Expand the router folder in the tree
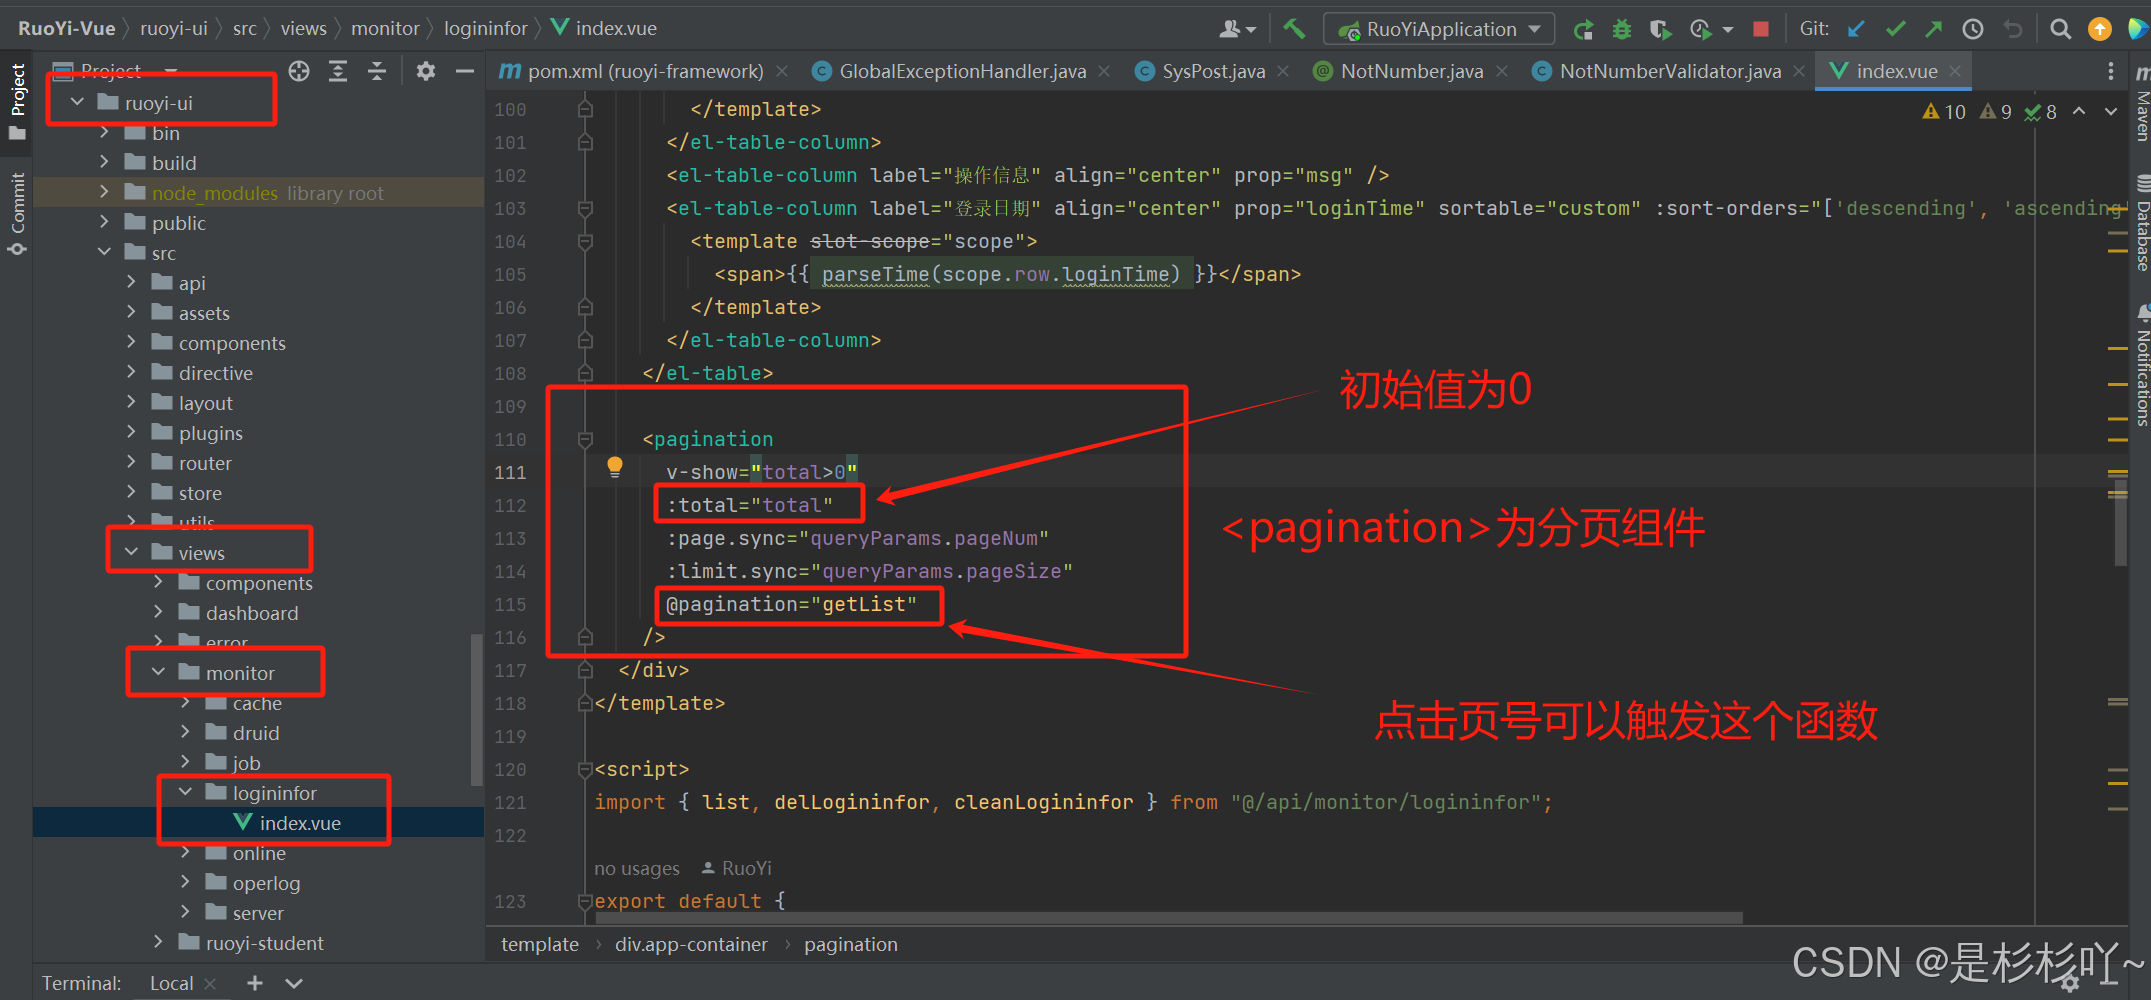 click(131, 462)
